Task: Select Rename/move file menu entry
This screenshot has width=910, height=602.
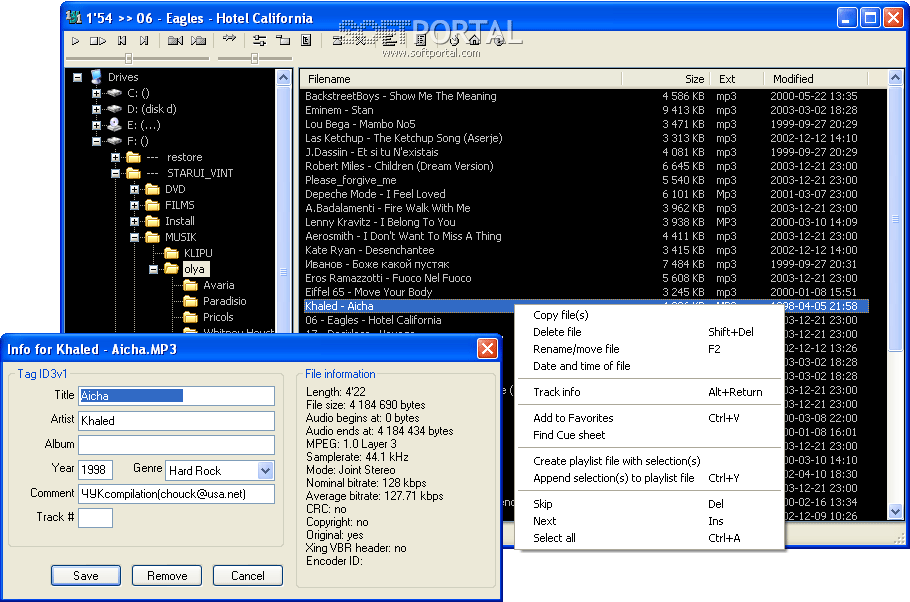Action: click(649, 349)
